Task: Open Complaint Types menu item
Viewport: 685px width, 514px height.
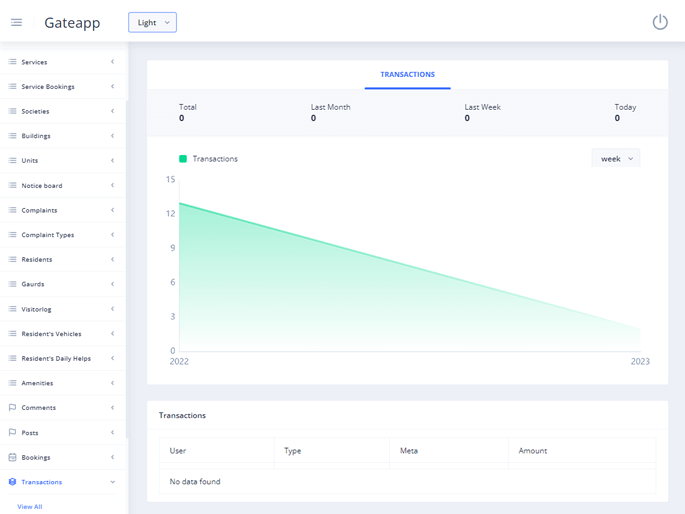Action: (63, 235)
